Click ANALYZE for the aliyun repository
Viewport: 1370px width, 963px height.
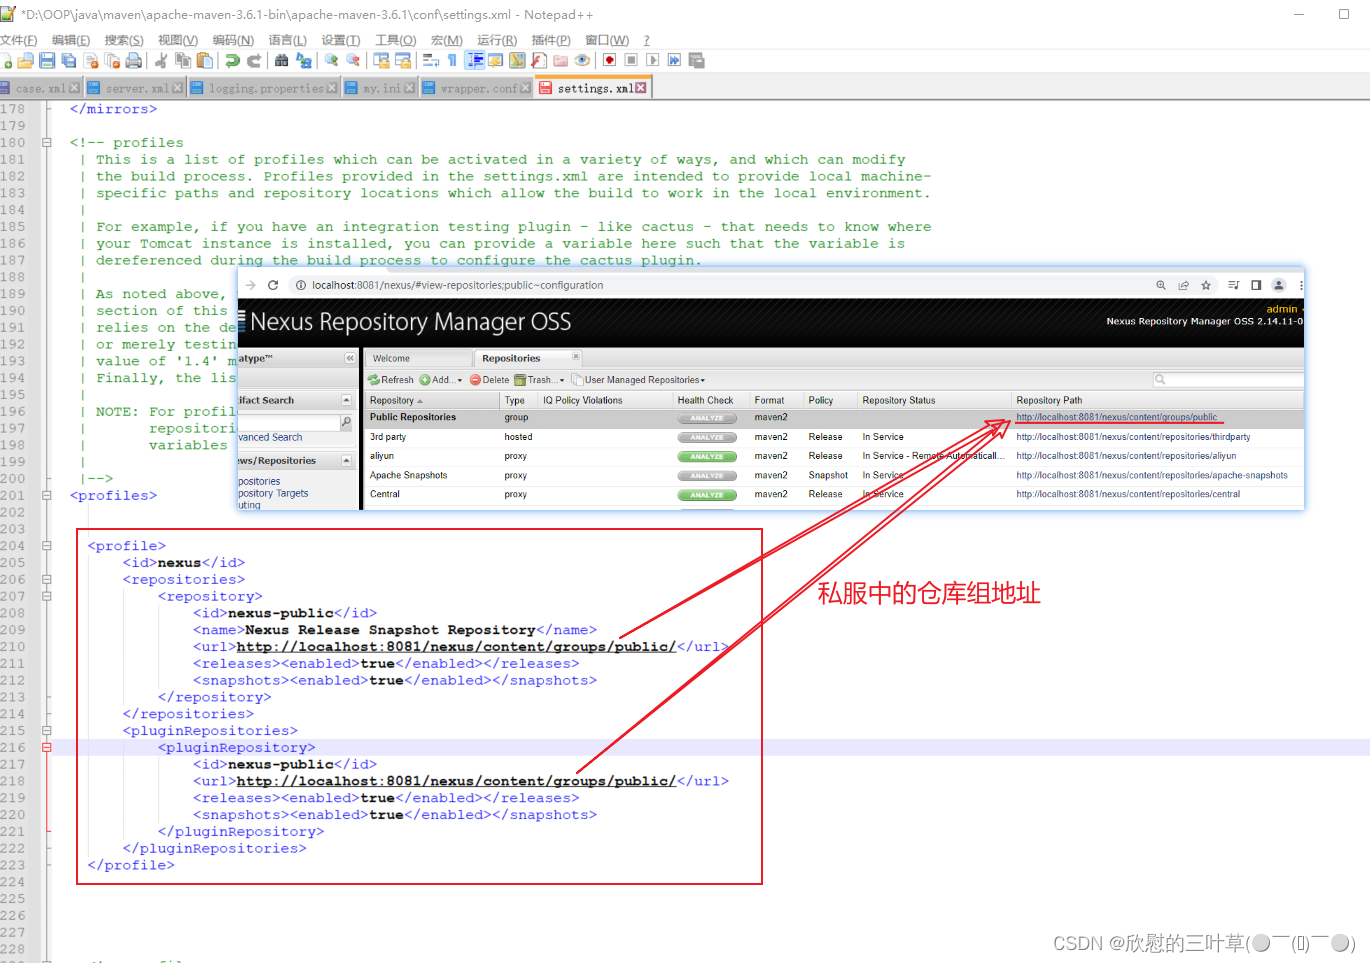pyautogui.click(x=707, y=456)
